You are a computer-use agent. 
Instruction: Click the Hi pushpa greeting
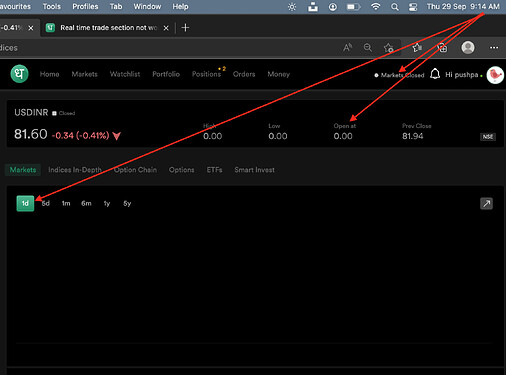point(462,75)
